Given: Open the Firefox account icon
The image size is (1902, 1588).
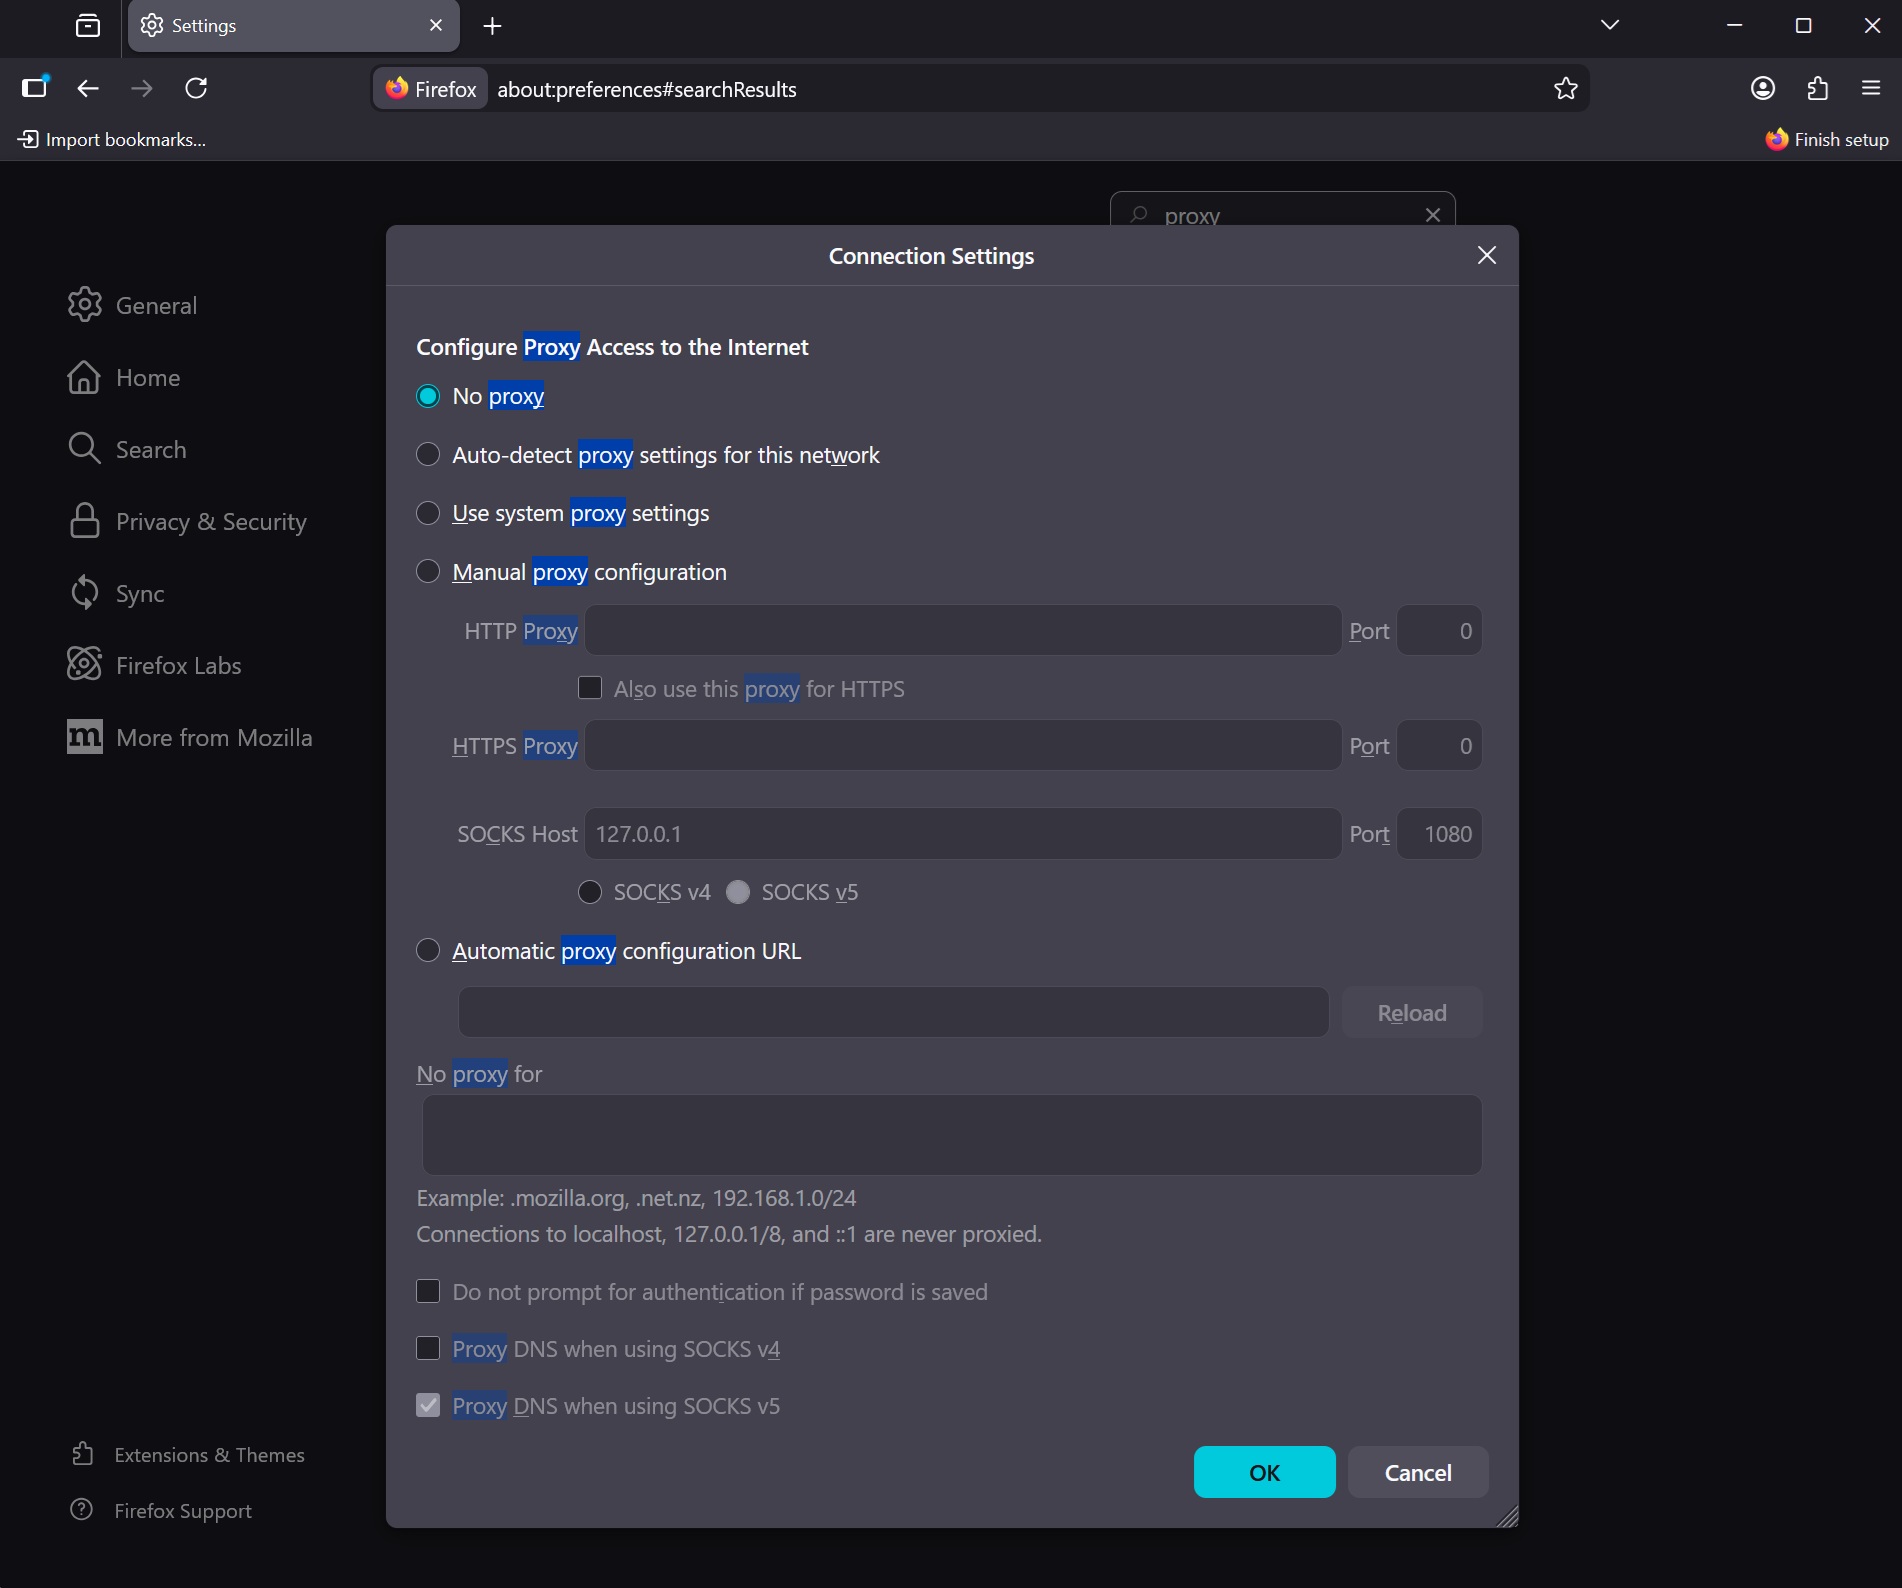Looking at the screenshot, I should 1762,88.
